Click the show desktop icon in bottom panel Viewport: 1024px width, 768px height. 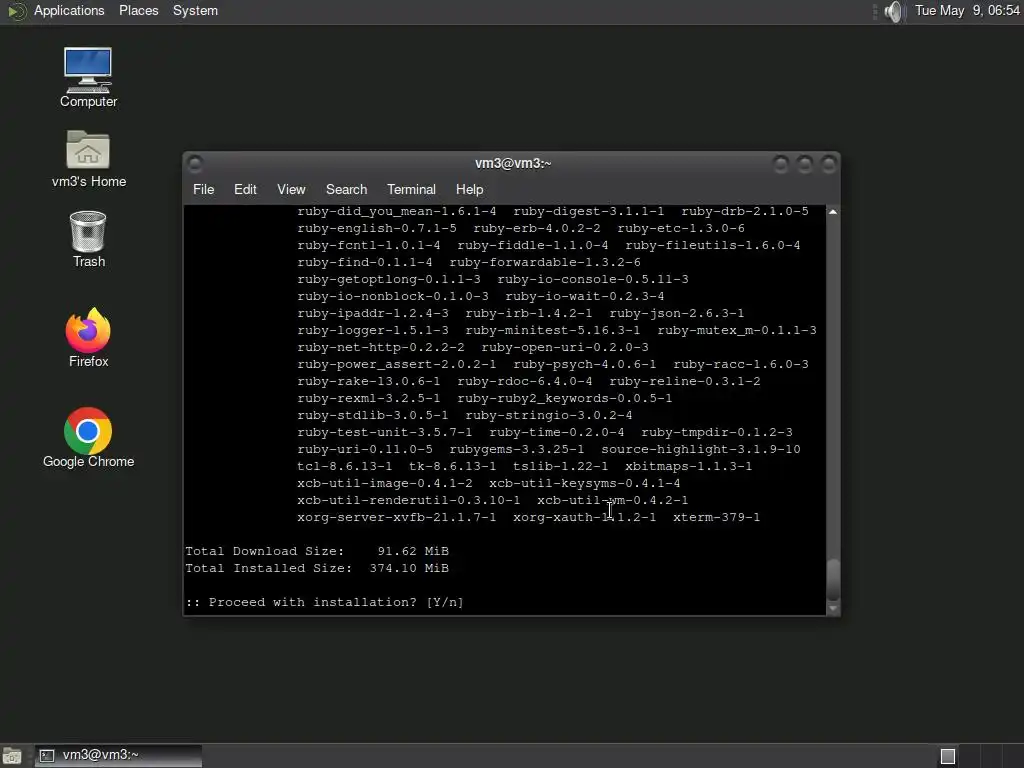pos(12,756)
